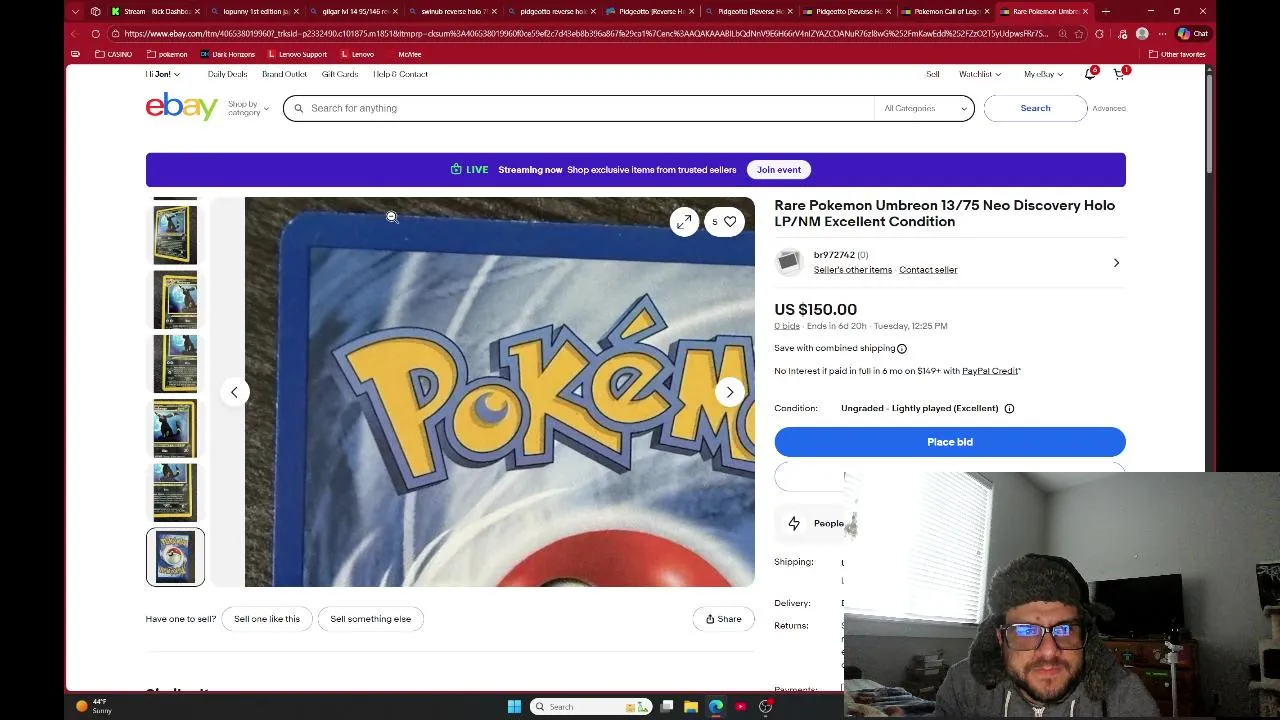The image size is (1280, 720).
Task: Open the Gift Cards link
Action: [x=340, y=74]
